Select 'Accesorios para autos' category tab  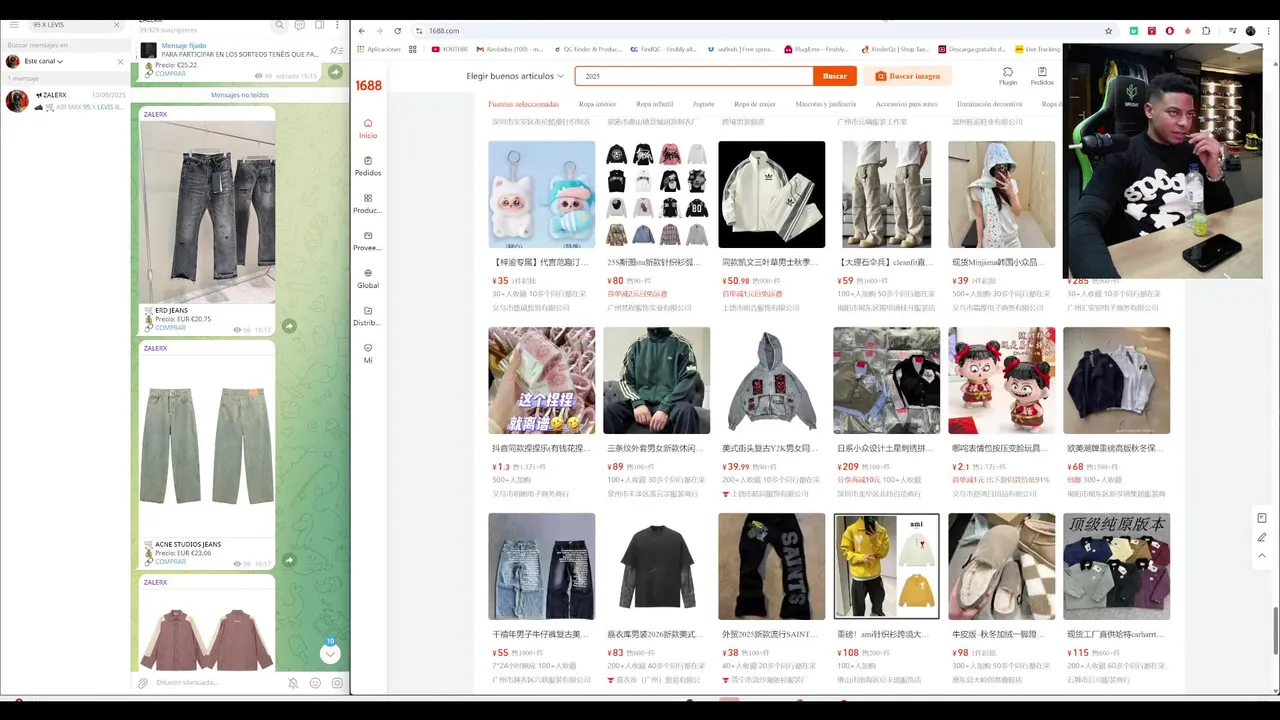click(906, 104)
